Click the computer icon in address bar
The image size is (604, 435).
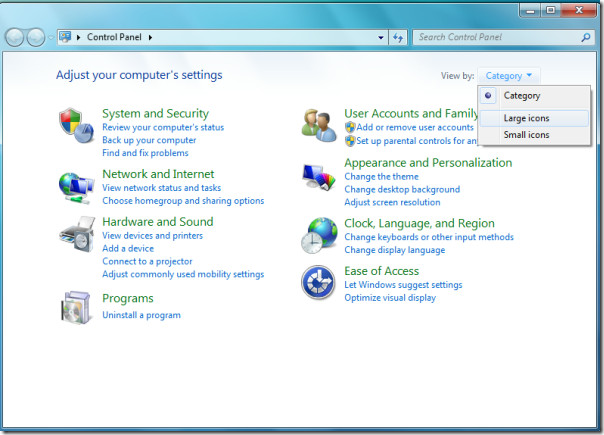pos(65,37)
